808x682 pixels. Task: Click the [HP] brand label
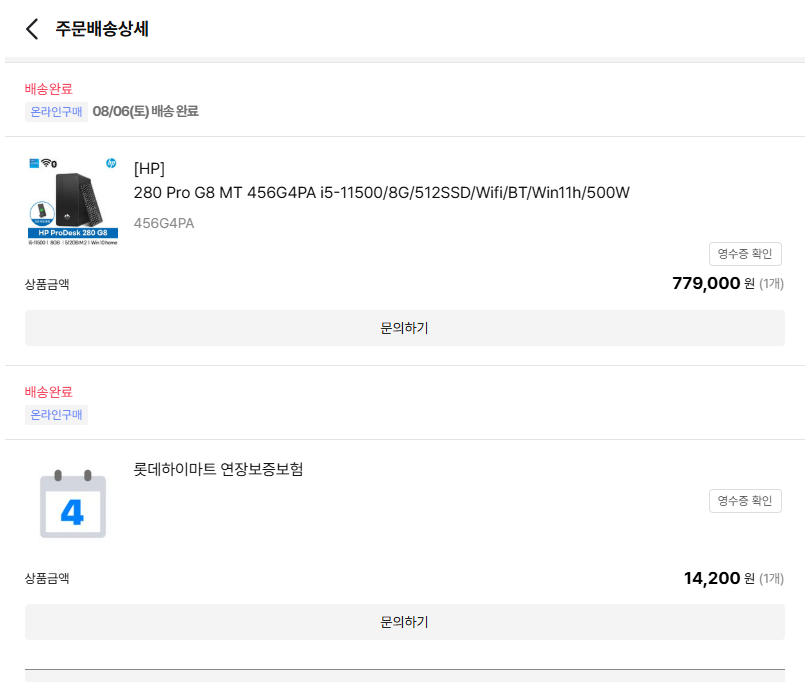(149, 169)
